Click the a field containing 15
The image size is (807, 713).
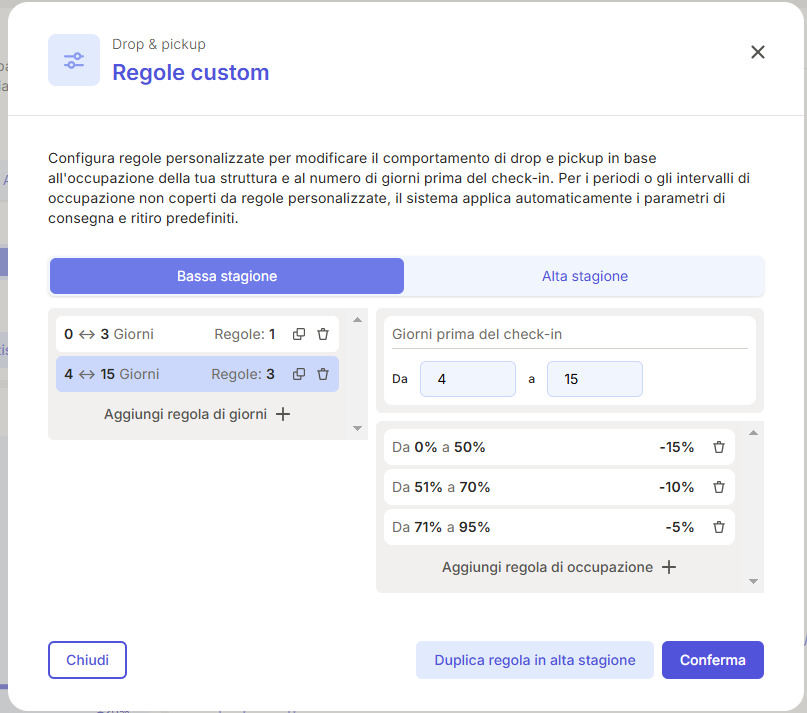coord(594,379)
